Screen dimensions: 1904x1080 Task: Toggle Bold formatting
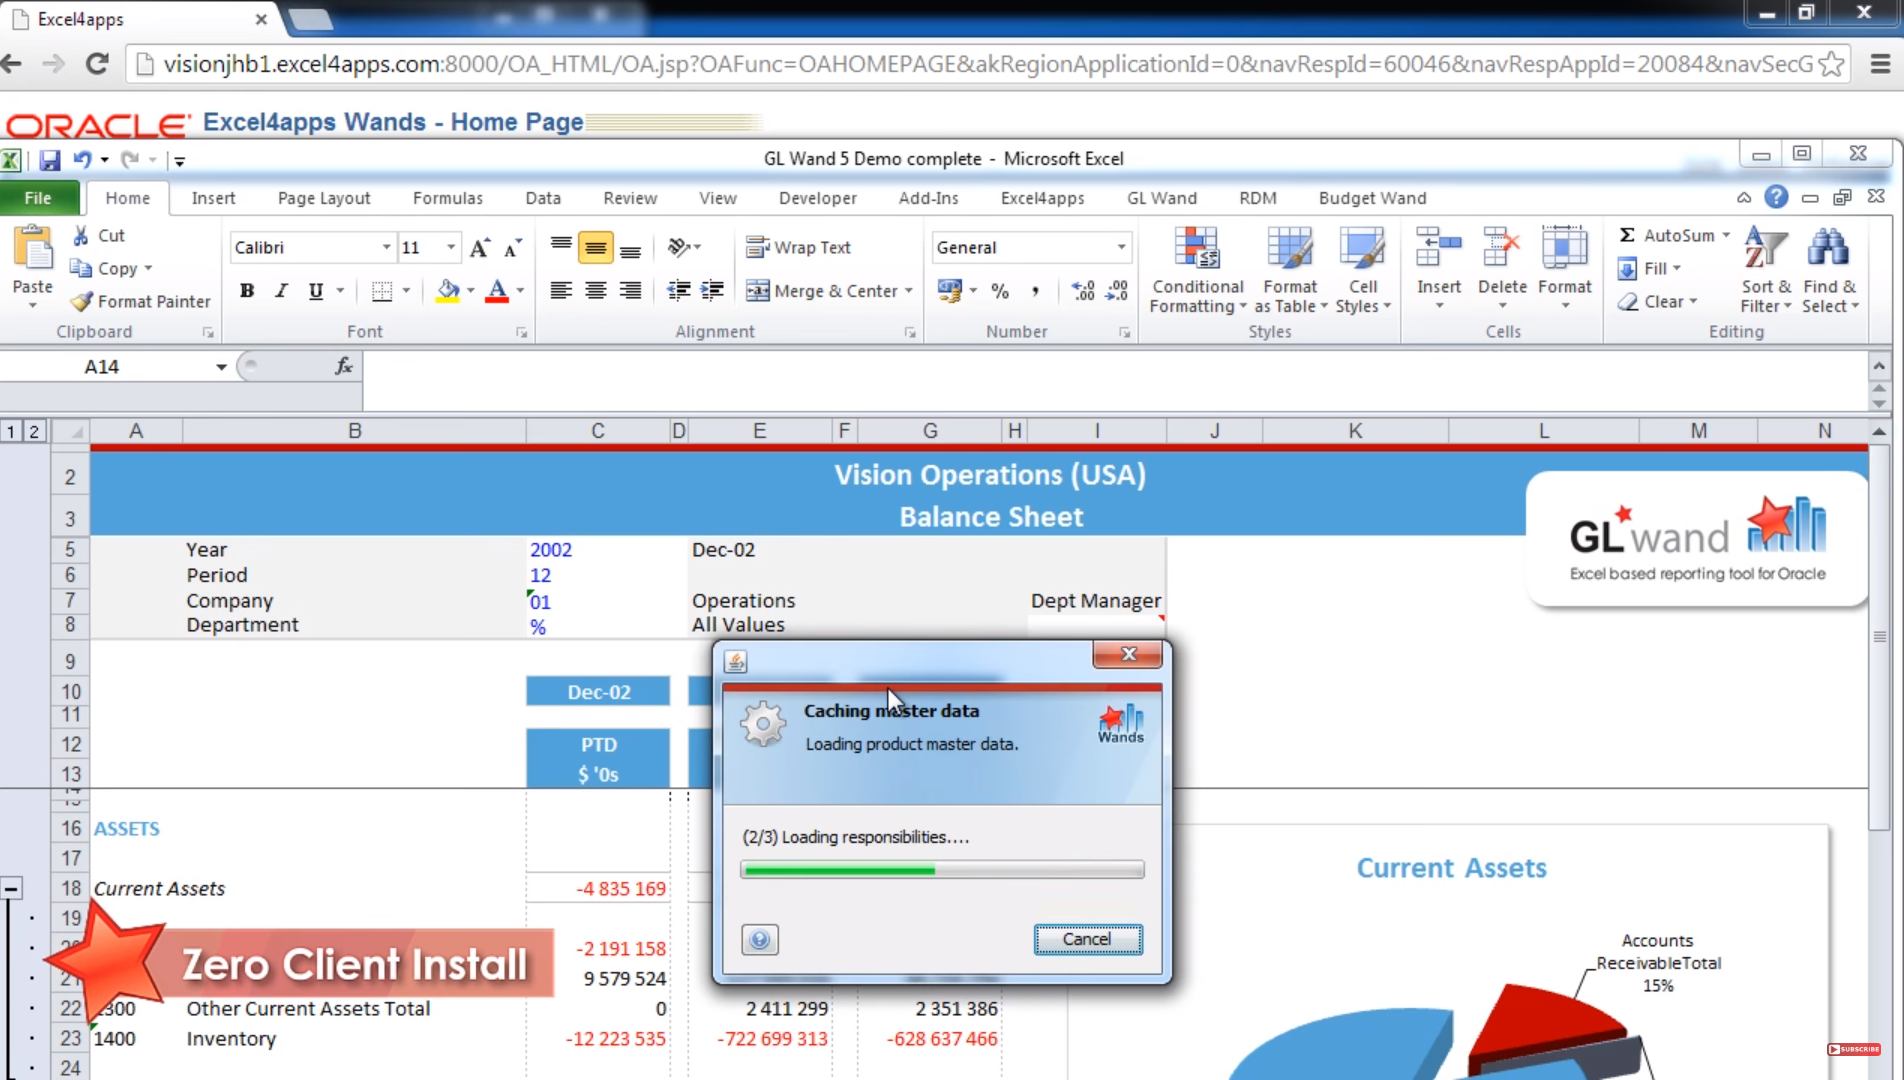pos(247,291)
